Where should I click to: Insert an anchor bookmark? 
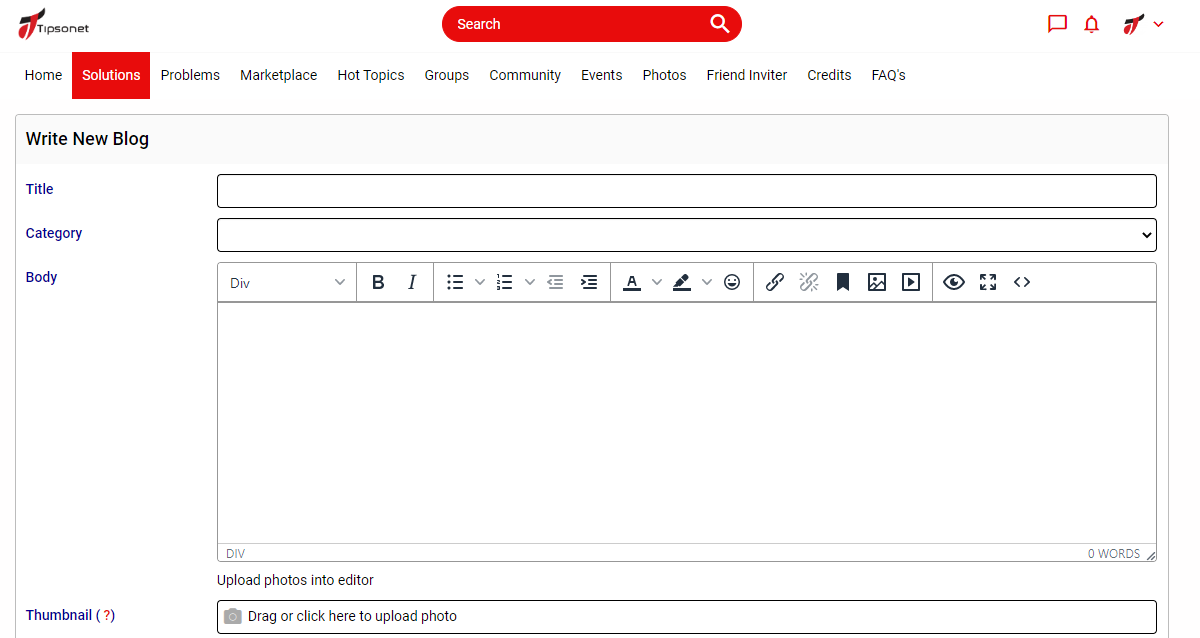click(x=843, y=282)
